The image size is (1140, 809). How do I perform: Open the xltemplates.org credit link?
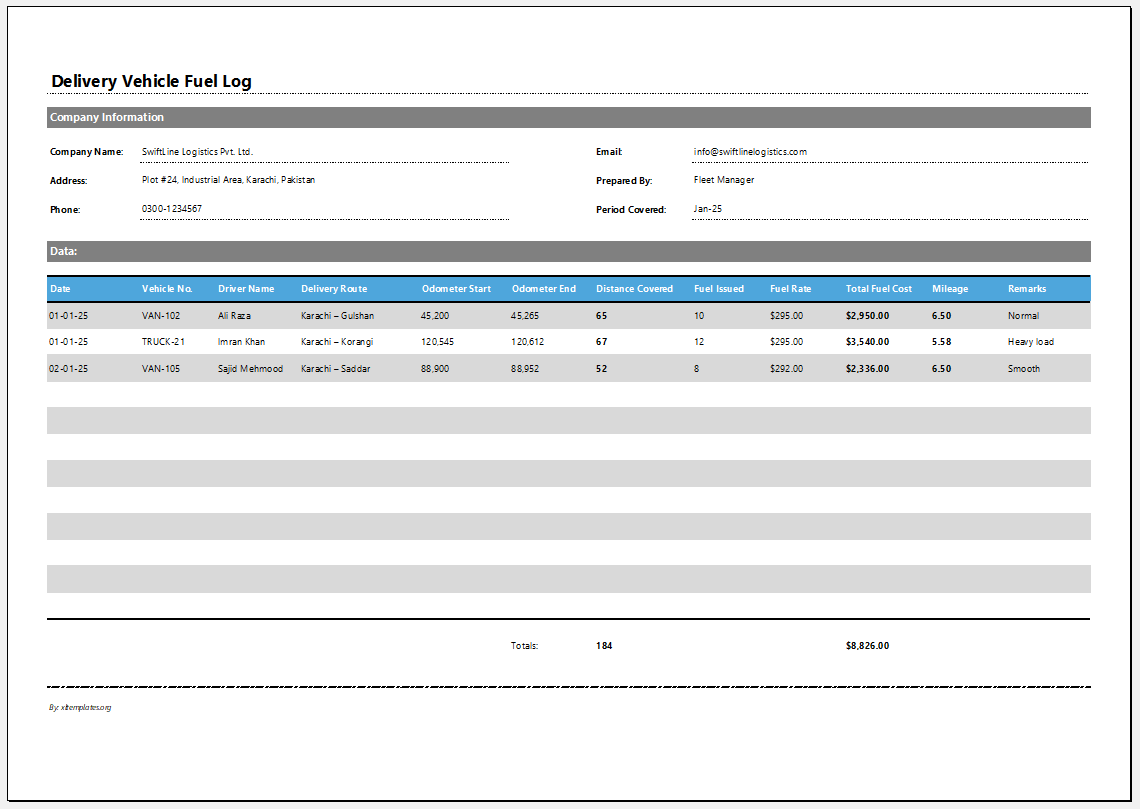80,708
